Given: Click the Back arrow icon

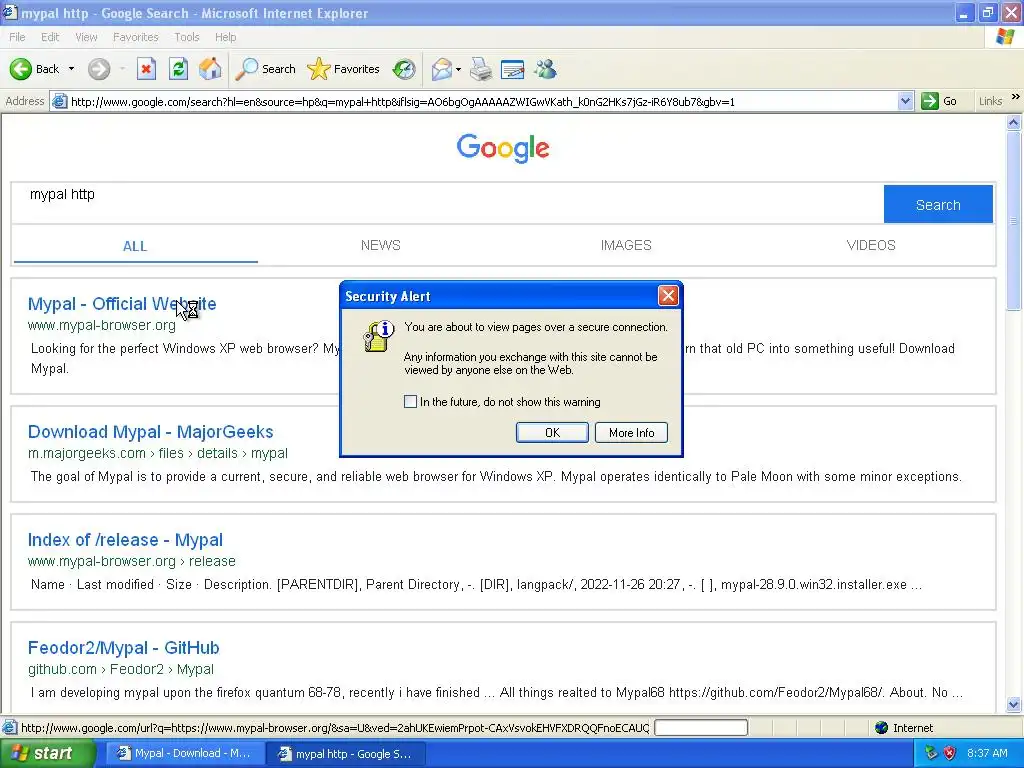Looking at the screenshot, I should click(x=21, y=69).
